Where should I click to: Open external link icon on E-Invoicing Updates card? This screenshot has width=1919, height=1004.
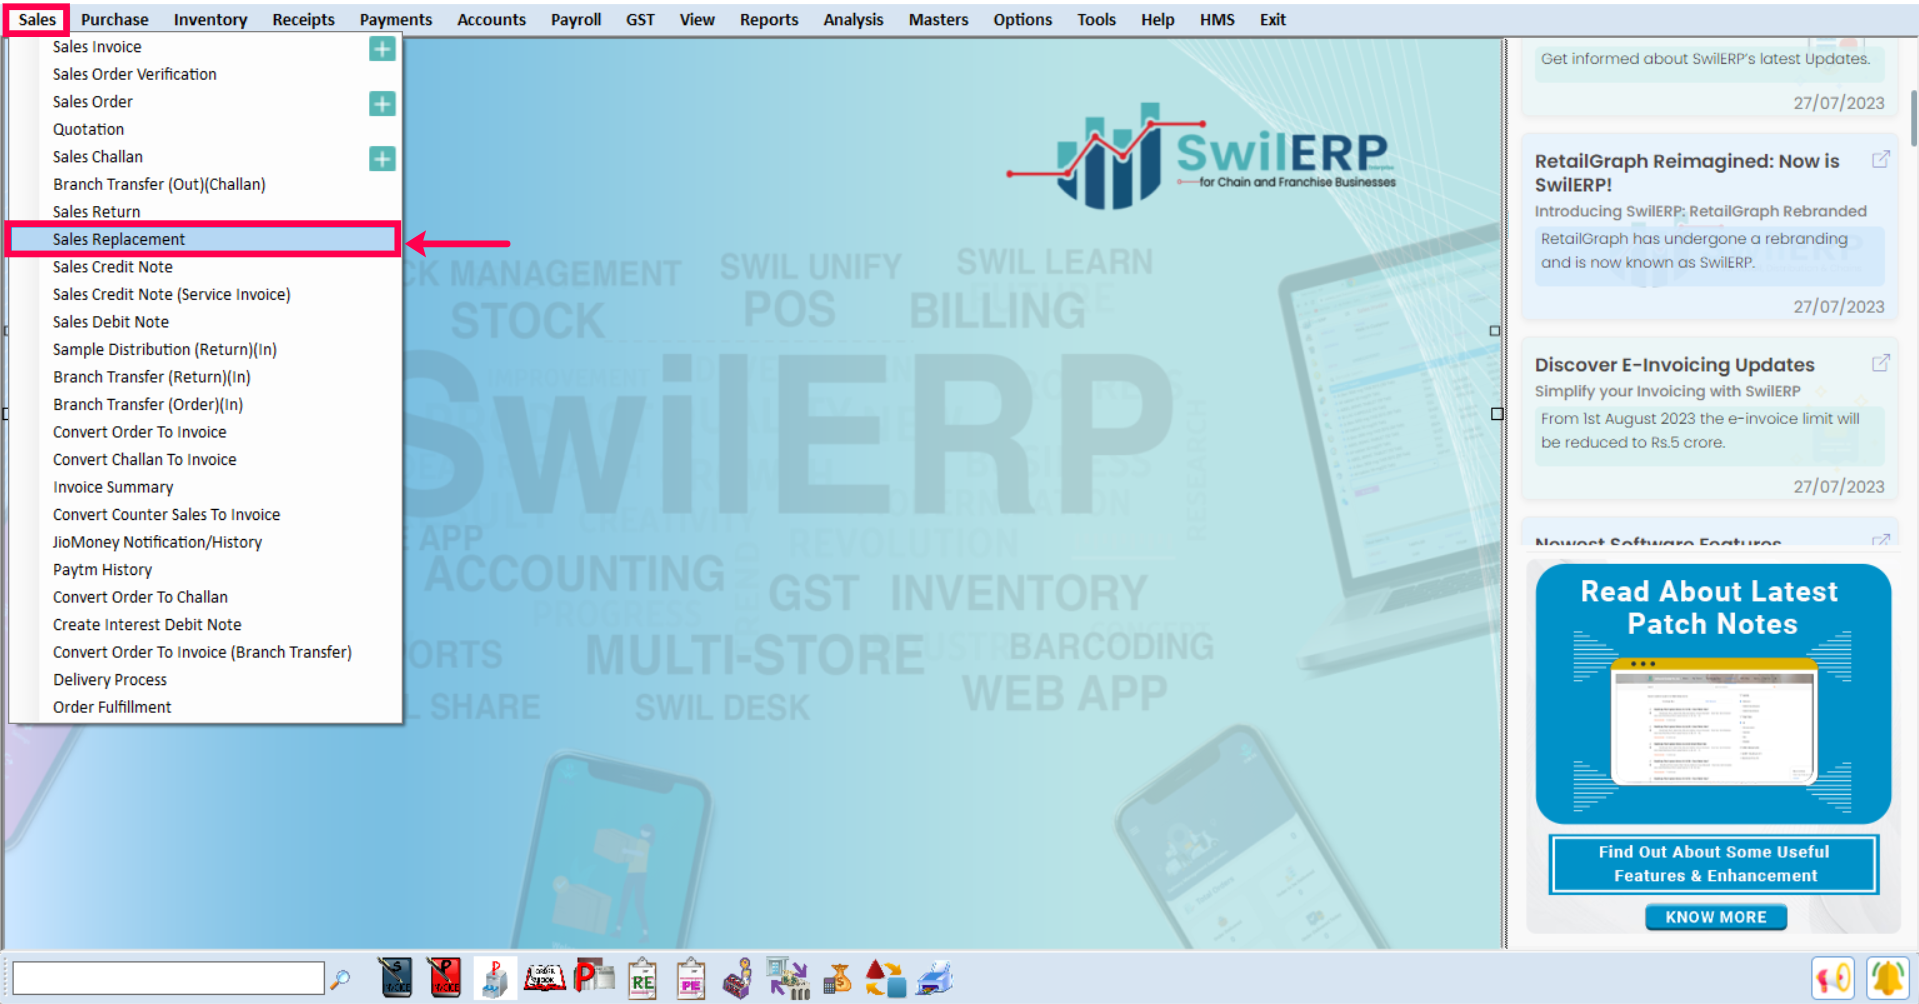tap(1880, 363)
